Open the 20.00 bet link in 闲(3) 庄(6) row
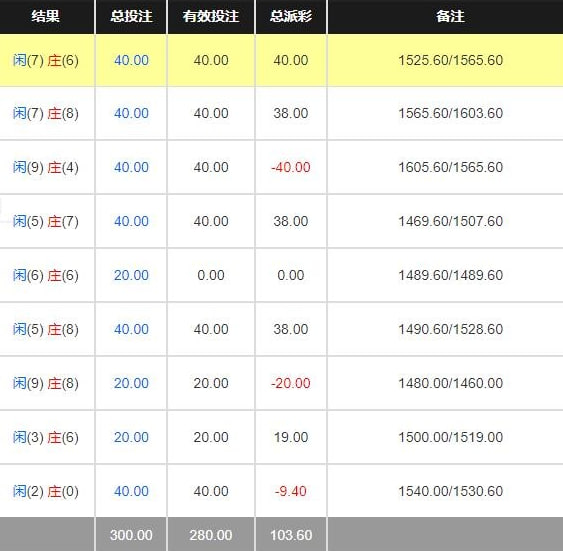The image size is (563, 551). (131, 437)
